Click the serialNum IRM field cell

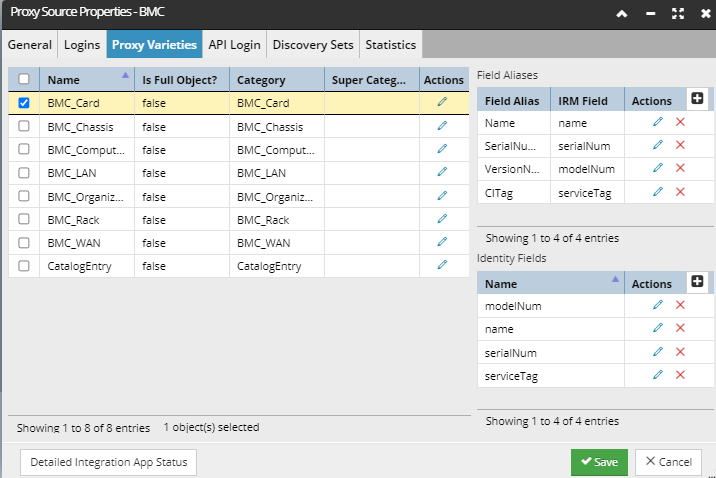pyautogui.click(x=587, y=146)
